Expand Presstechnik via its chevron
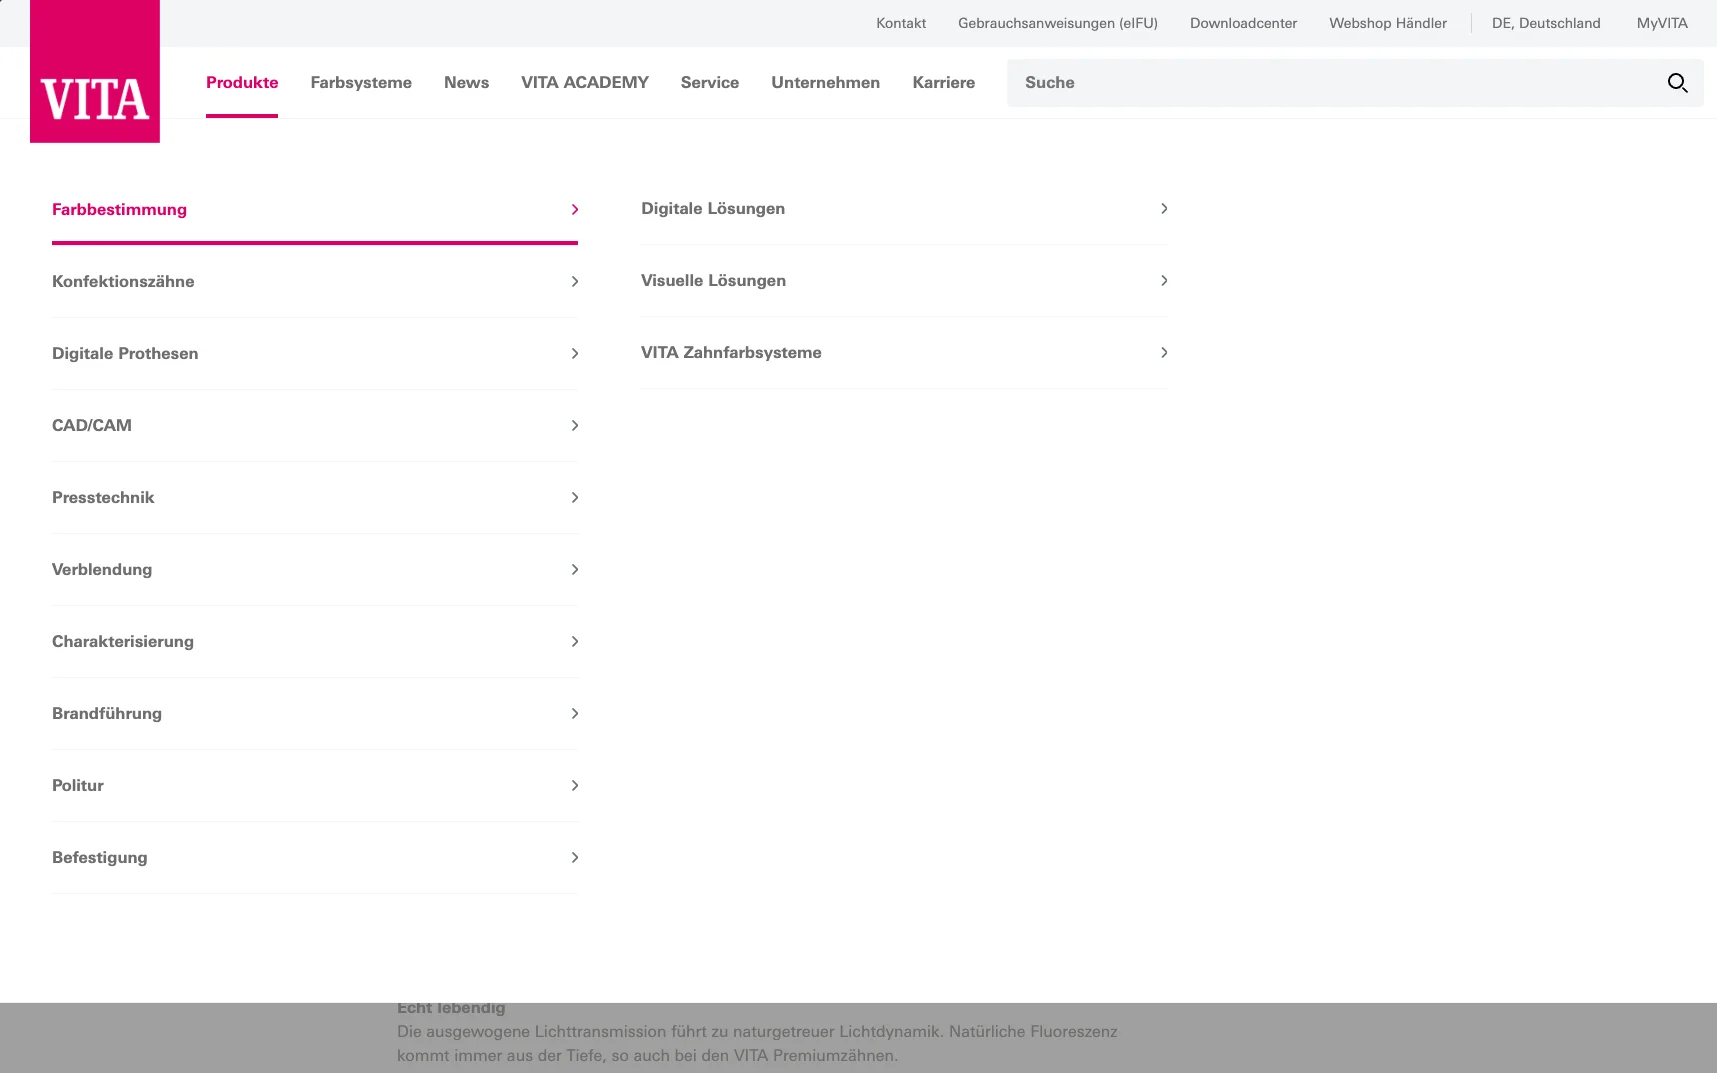The image size is (1717, 1073). pyautogui.click(x=575, y=498)
